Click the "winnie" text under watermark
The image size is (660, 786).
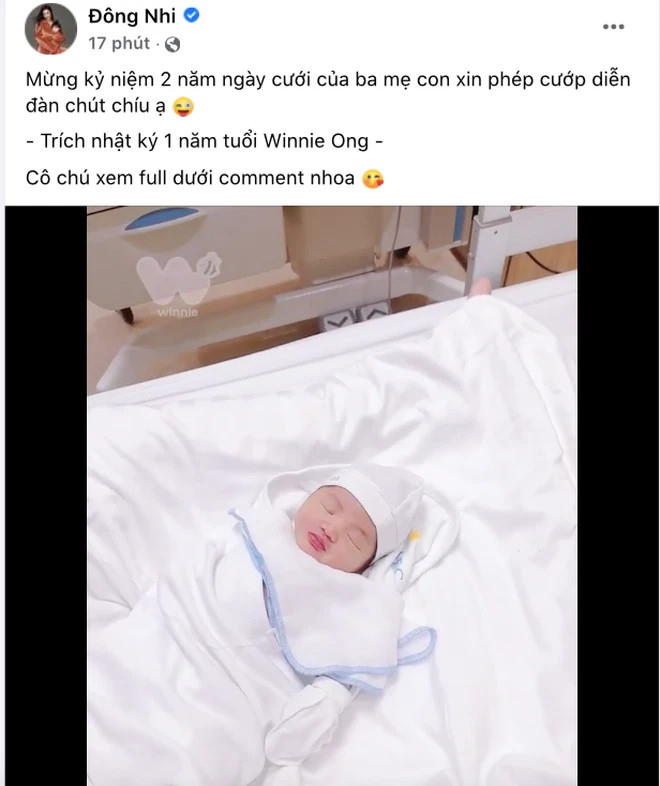point(177,312)
